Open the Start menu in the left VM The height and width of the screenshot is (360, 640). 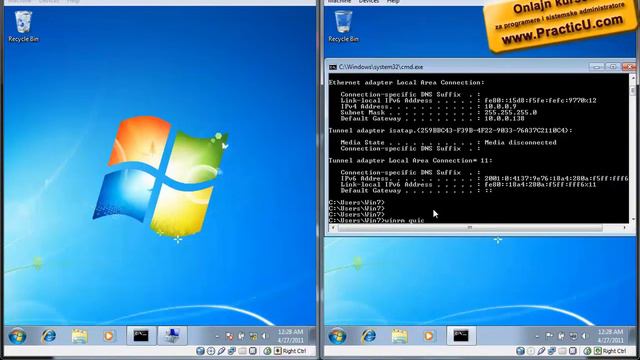17,336
